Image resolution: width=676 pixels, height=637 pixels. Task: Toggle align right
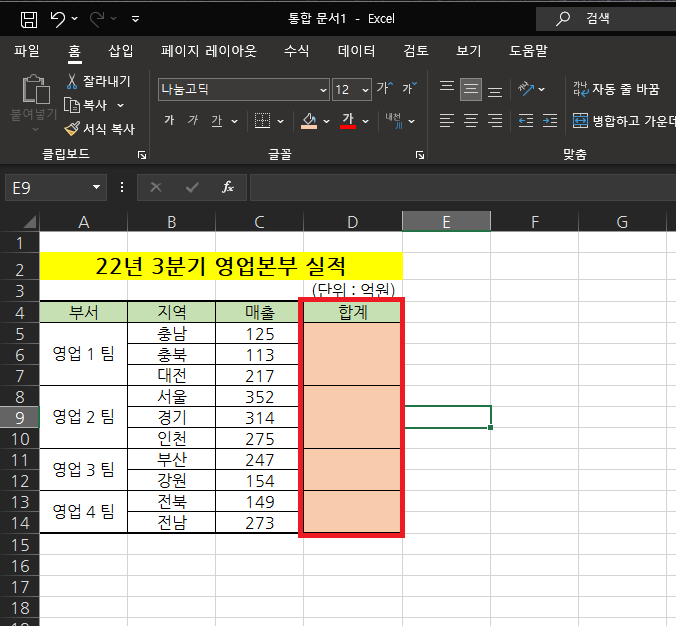(495, 121)
